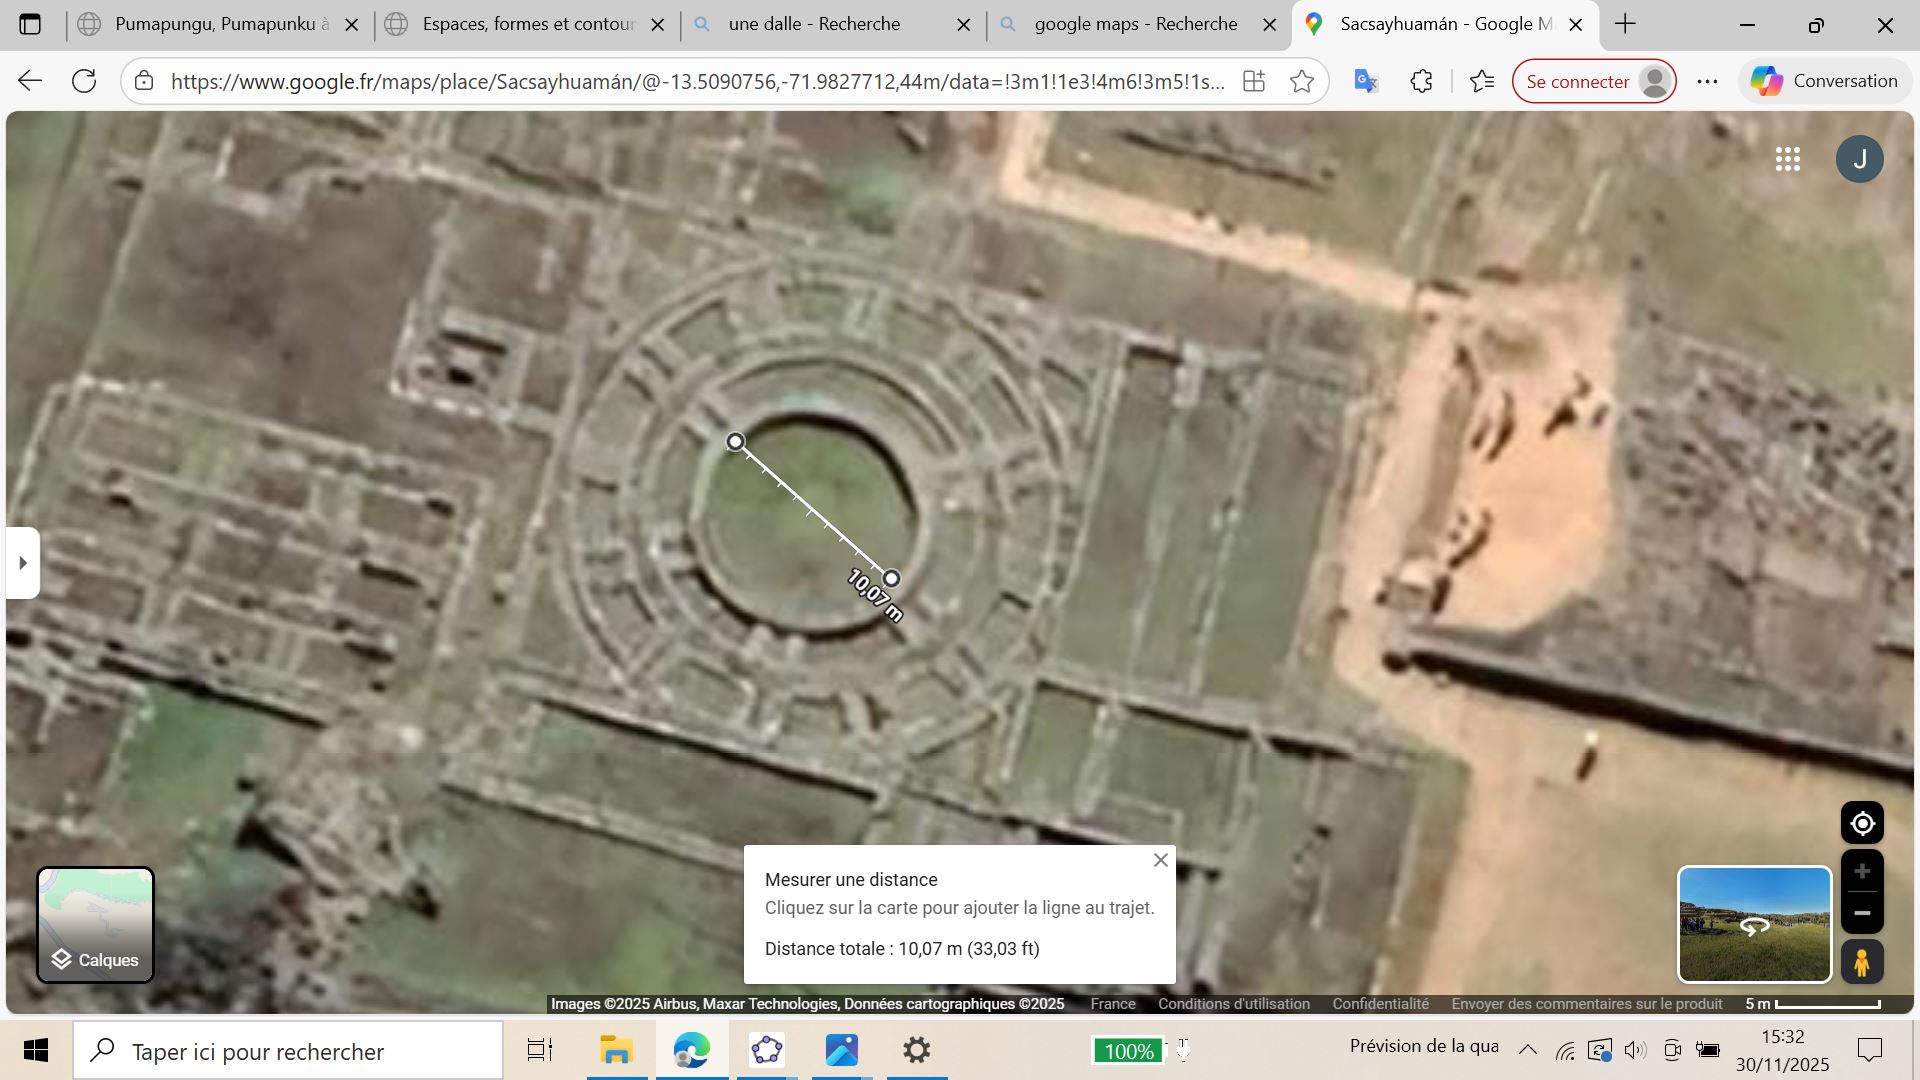Open the Street View photo thumbnail
1920x1080 pixels.
pos(1754,924)
